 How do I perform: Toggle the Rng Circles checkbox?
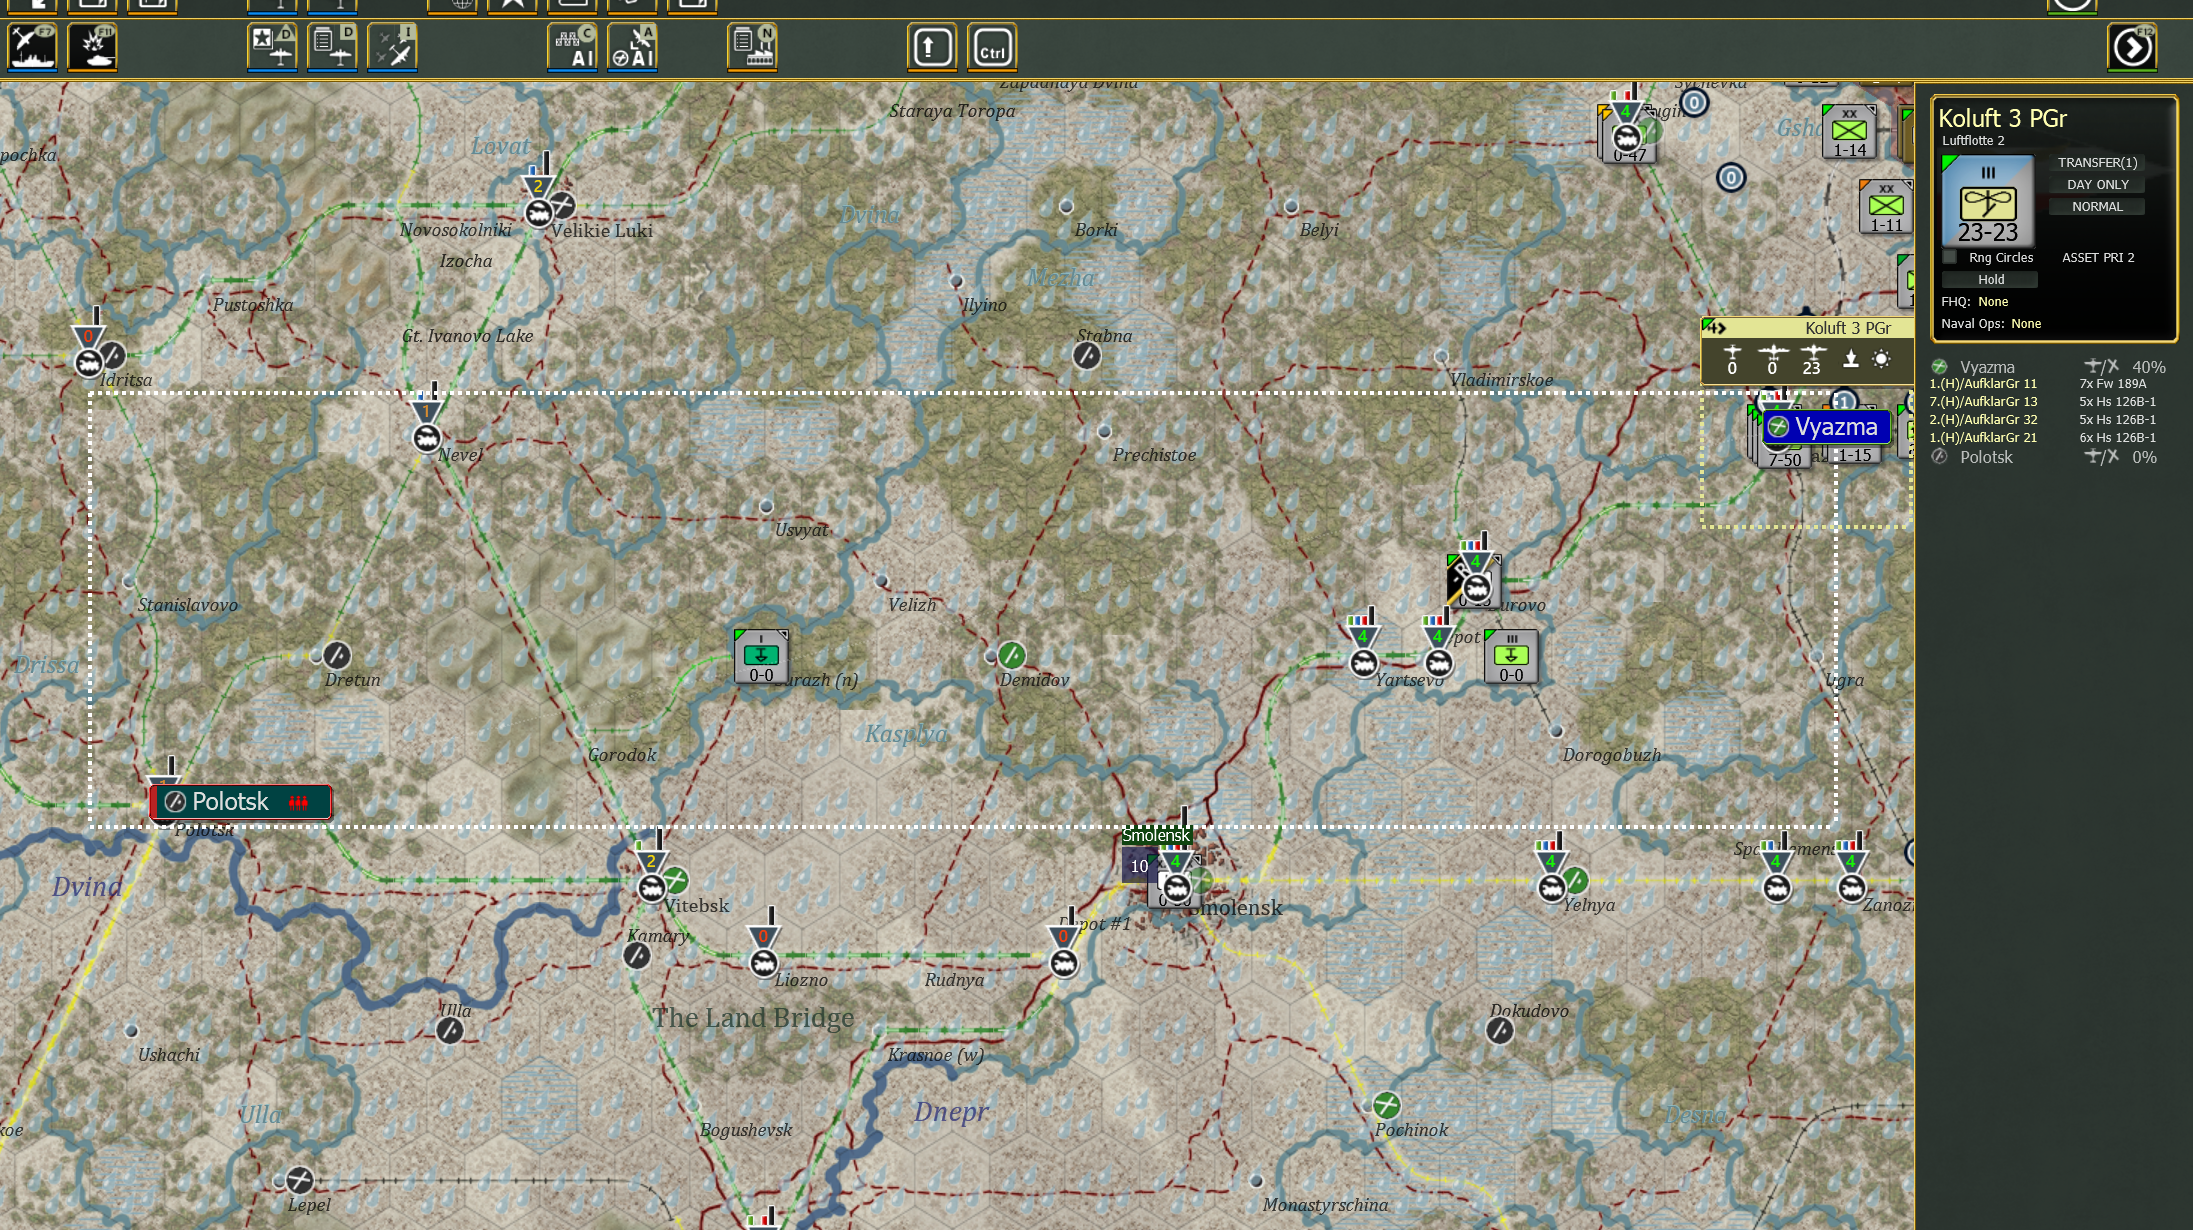click(x=1950, y=257)
